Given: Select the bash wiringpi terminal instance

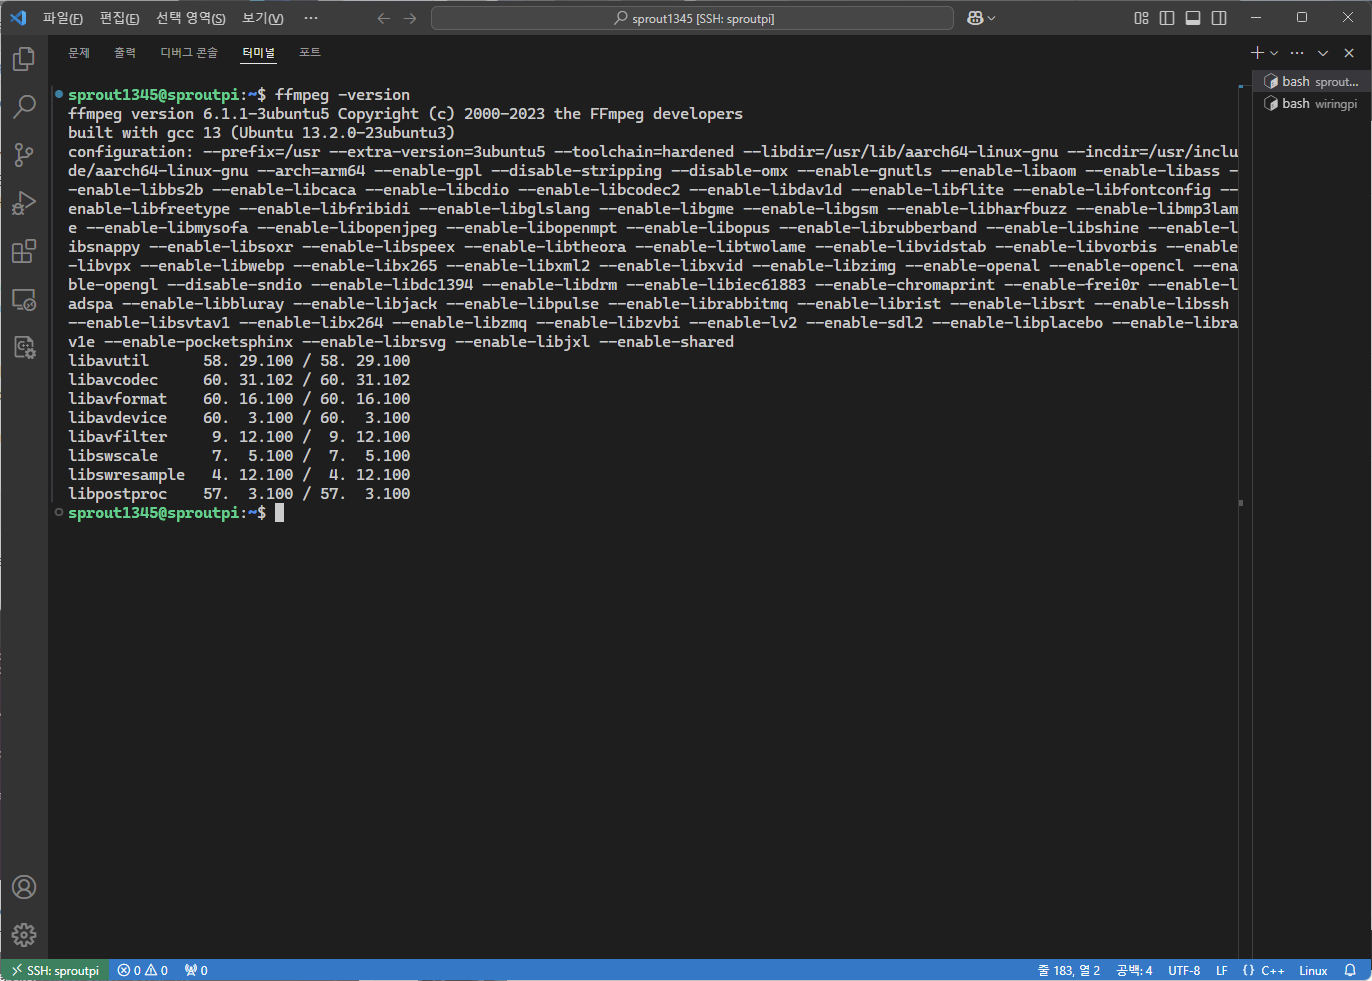Looking at the screenshot, I should [x=1311, y=103].
